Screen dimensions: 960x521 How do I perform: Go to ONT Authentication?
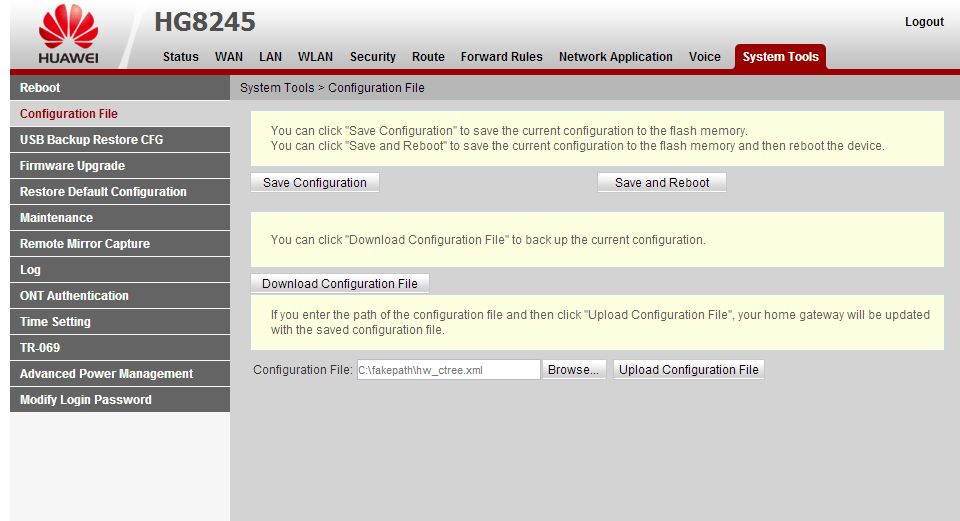(x=120, y=296)
